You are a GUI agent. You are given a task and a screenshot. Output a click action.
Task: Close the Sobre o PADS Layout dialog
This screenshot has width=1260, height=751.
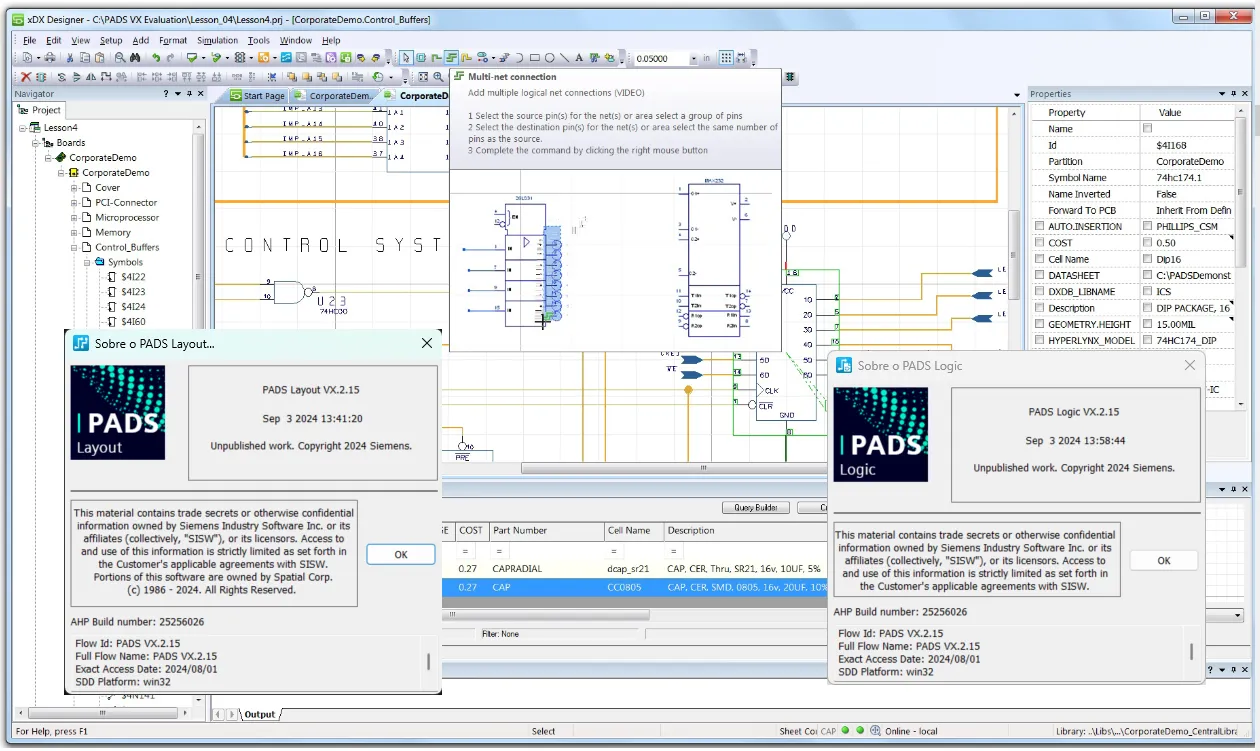[427, 343]
